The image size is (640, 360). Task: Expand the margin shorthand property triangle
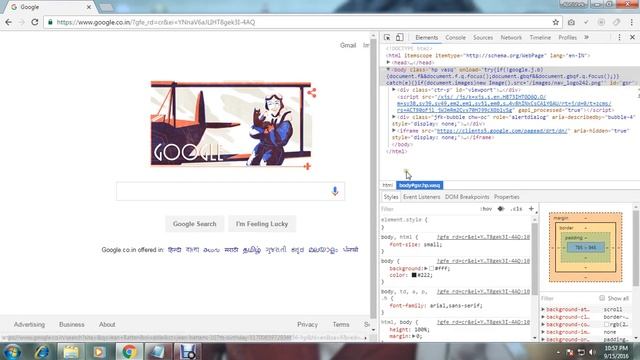coord(414,336)
